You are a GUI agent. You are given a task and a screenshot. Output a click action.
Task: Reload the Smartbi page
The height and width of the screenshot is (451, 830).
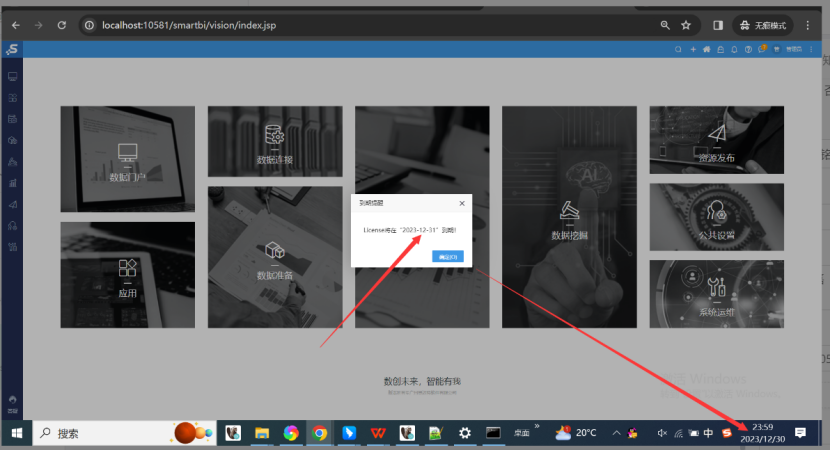click(x=62, y=25)
